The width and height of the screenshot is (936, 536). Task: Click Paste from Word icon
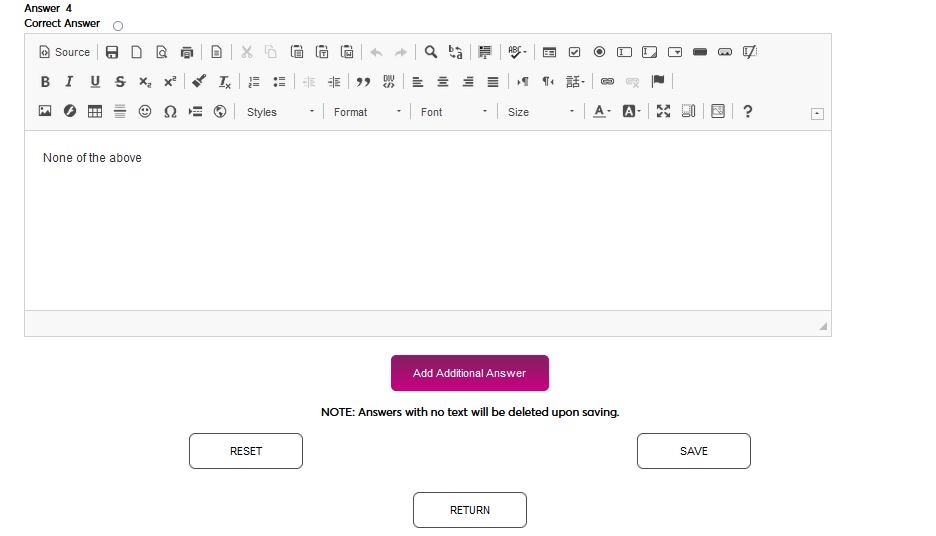pyautogui.click(x=347, y=52)
